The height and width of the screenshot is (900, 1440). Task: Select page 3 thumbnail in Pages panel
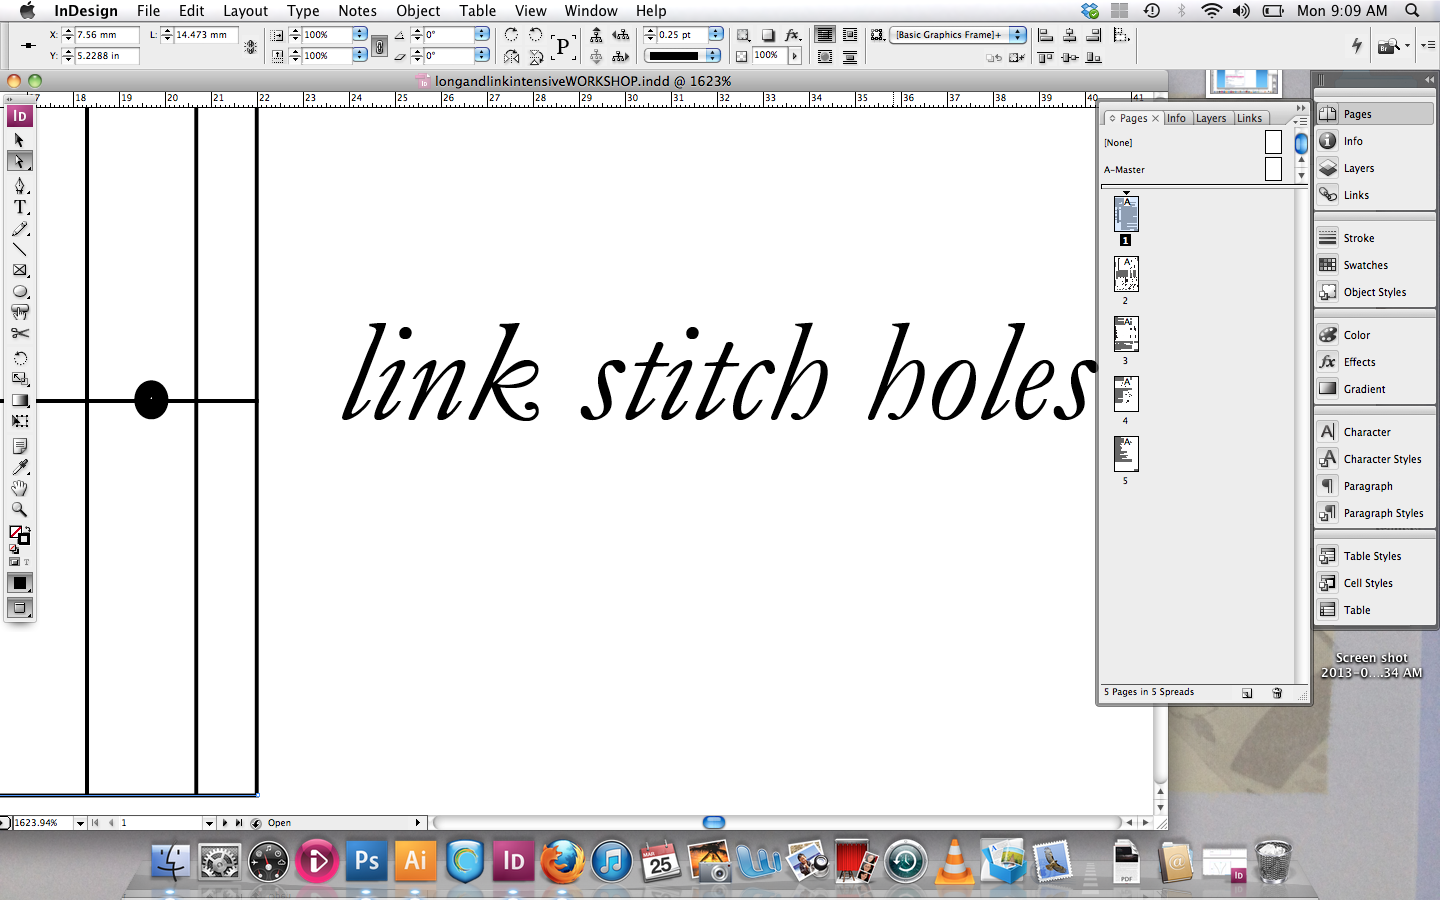[1125, 334]
